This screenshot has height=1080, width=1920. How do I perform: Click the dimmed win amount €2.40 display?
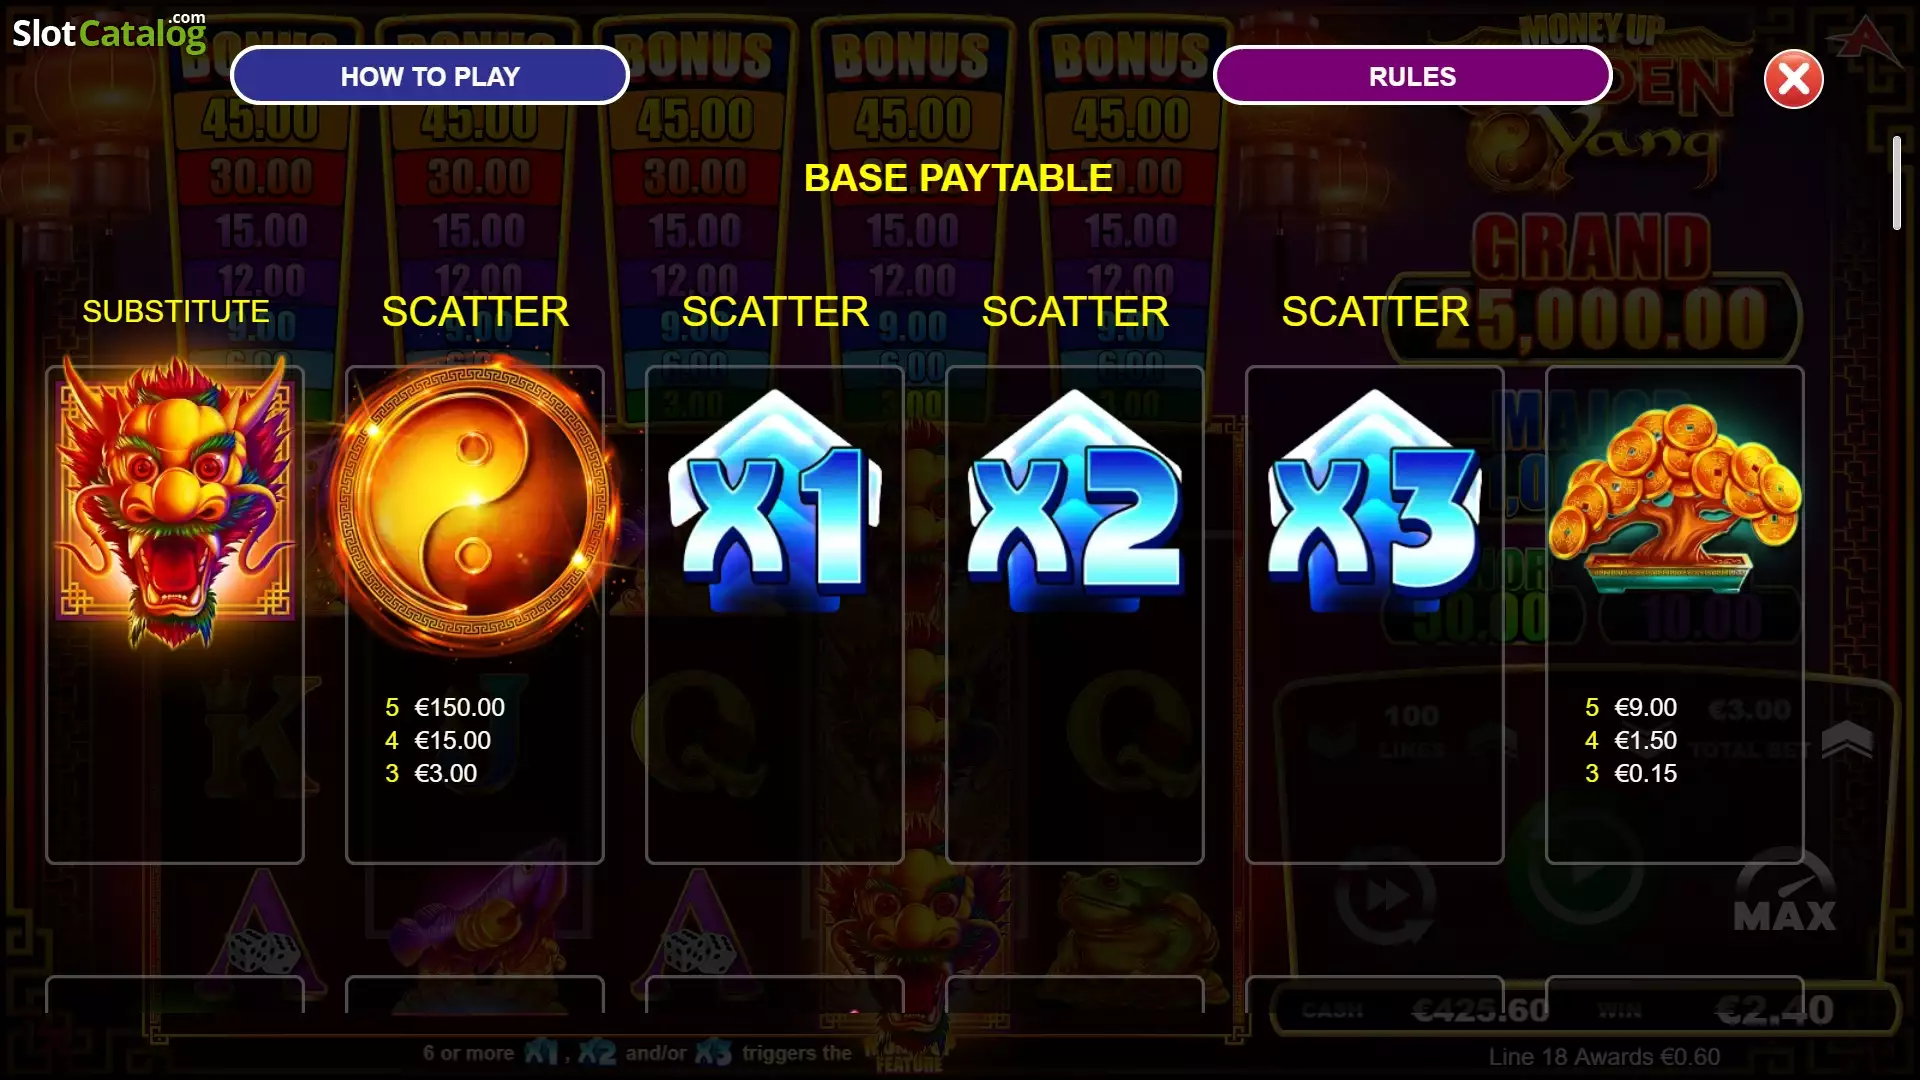point(1775,1009)
